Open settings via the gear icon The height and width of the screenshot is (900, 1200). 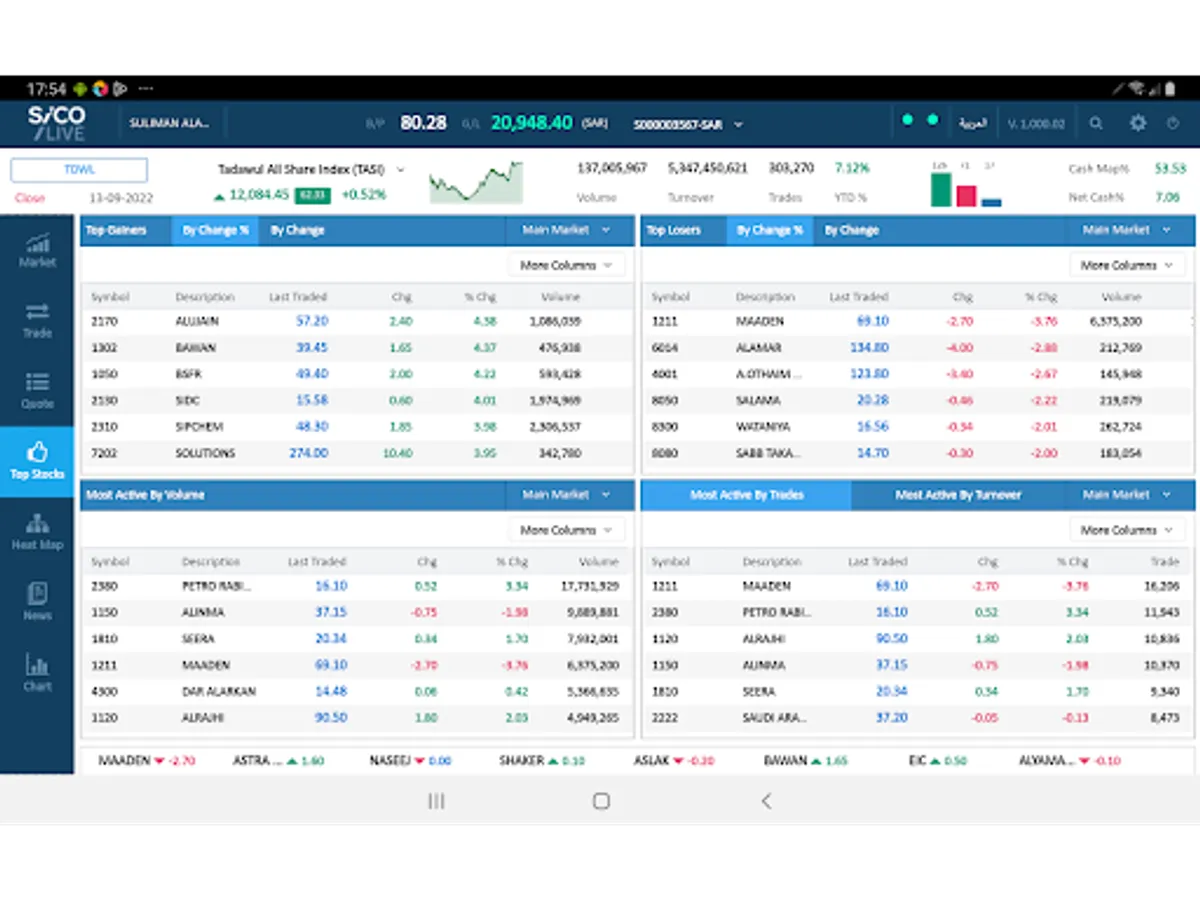1138,124
